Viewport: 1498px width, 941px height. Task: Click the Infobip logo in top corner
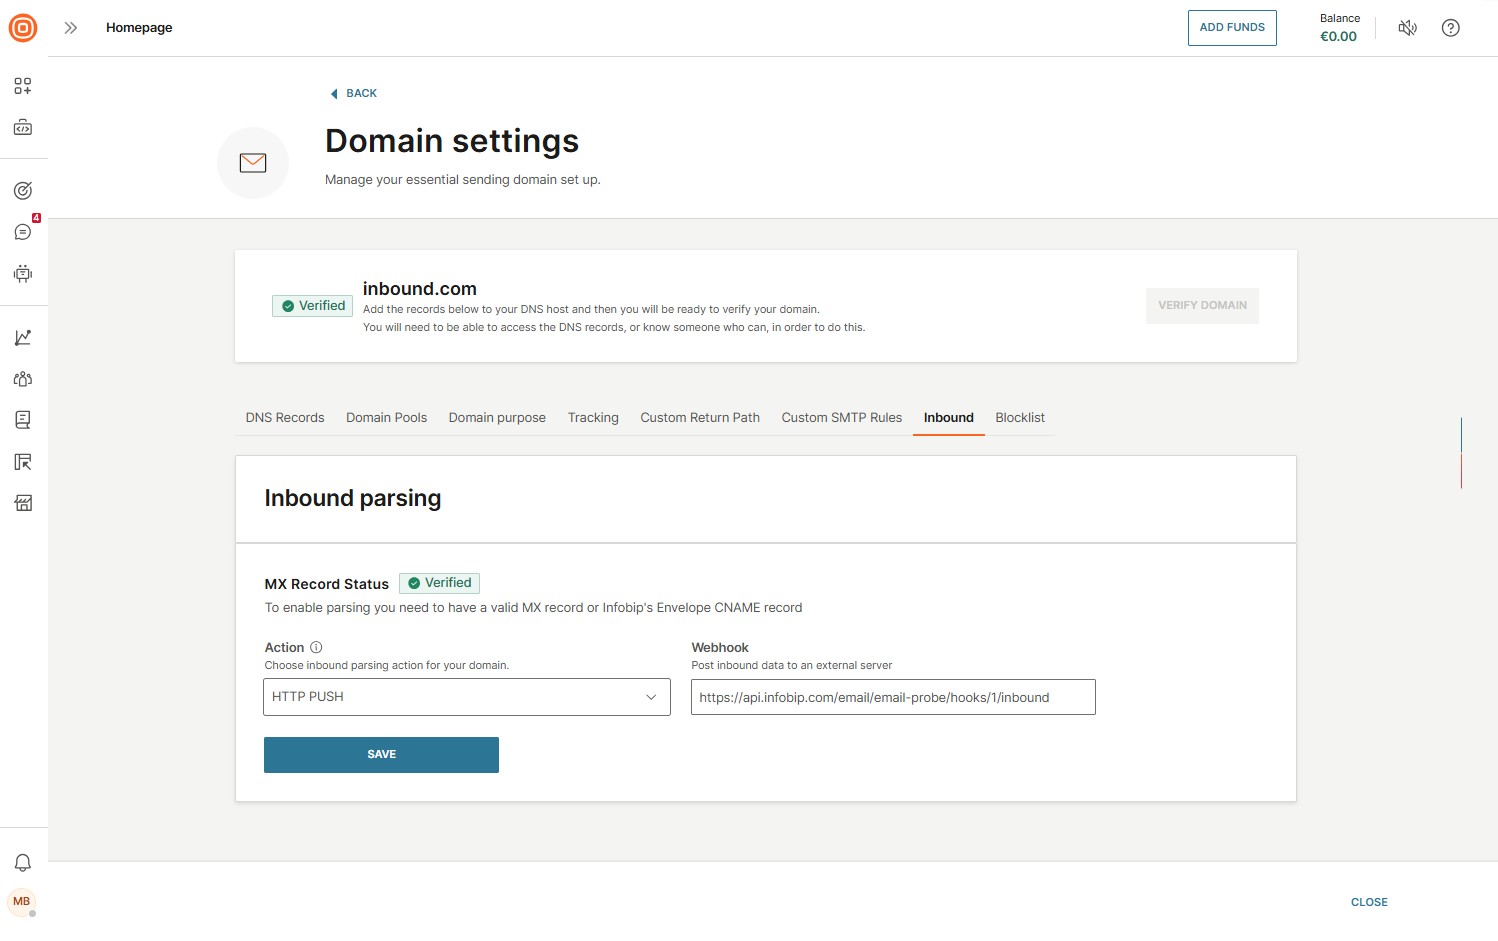pyautogui.click(x=22, y=28)
